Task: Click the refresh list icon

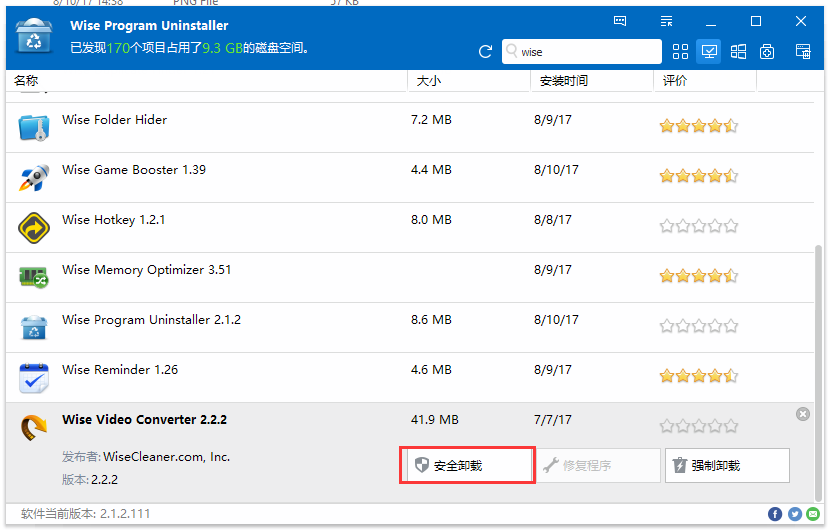Action: [486, 52]
